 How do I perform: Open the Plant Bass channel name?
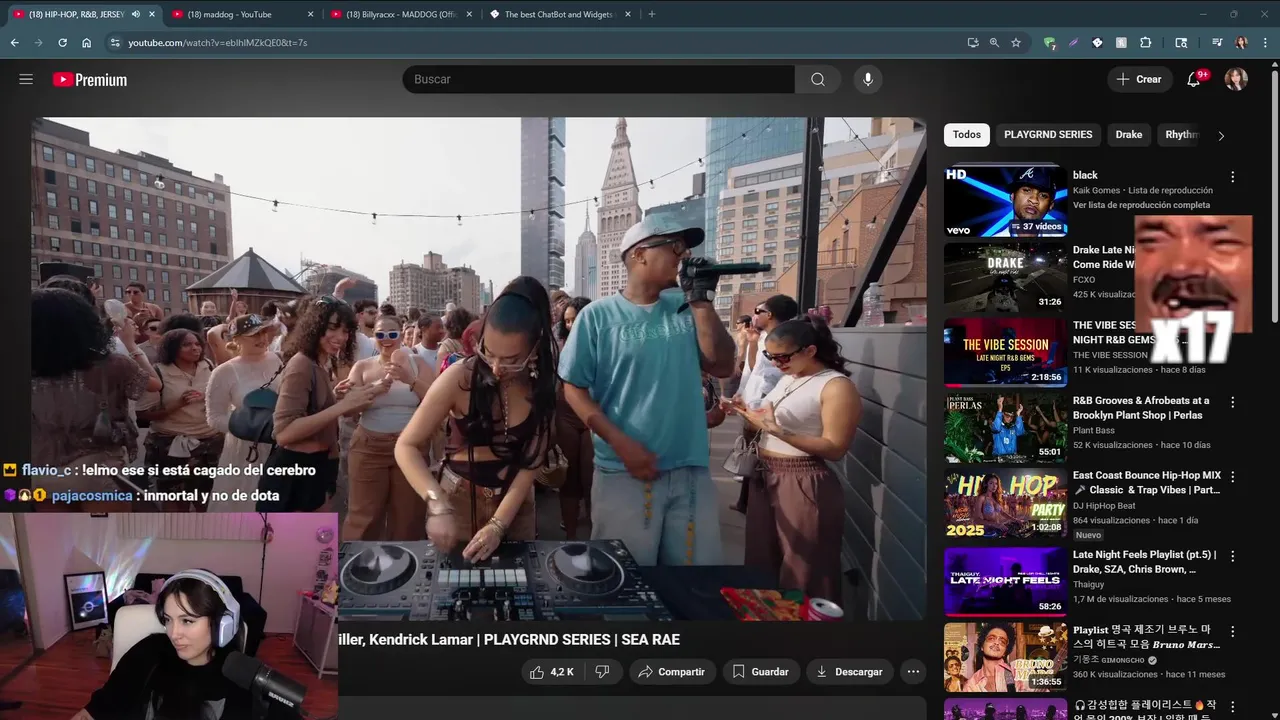click(x=1094, y=430)
